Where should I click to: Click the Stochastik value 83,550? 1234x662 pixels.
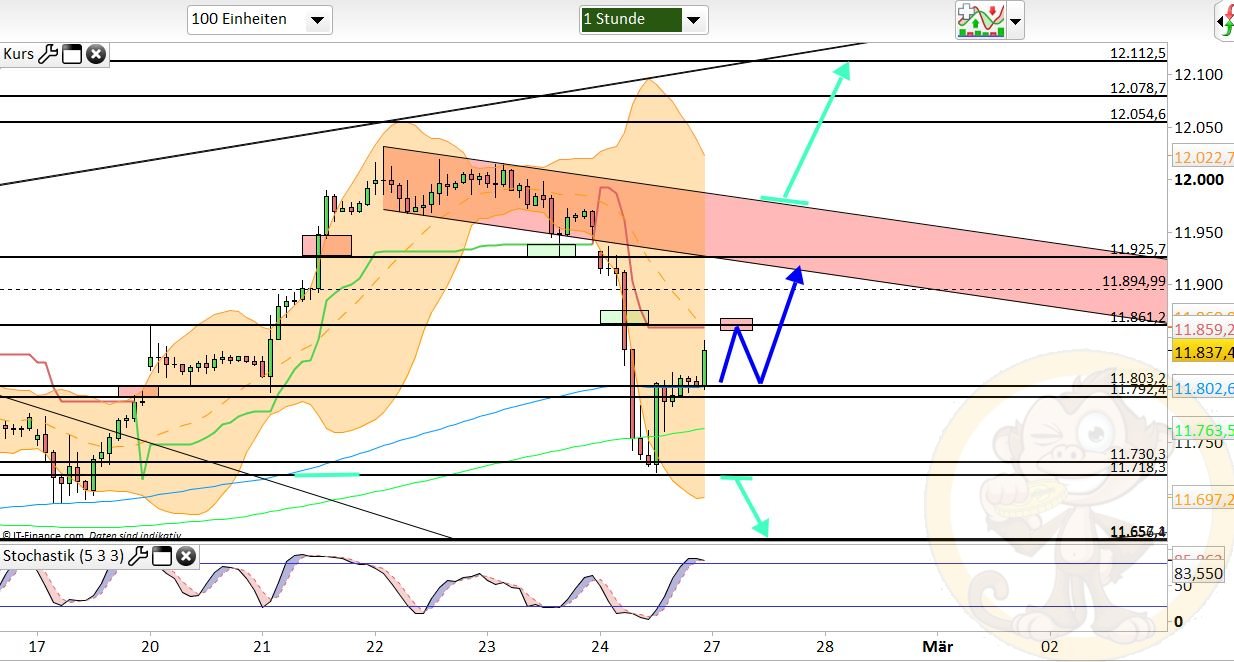pyautogui.click(x=1199, y=573)
